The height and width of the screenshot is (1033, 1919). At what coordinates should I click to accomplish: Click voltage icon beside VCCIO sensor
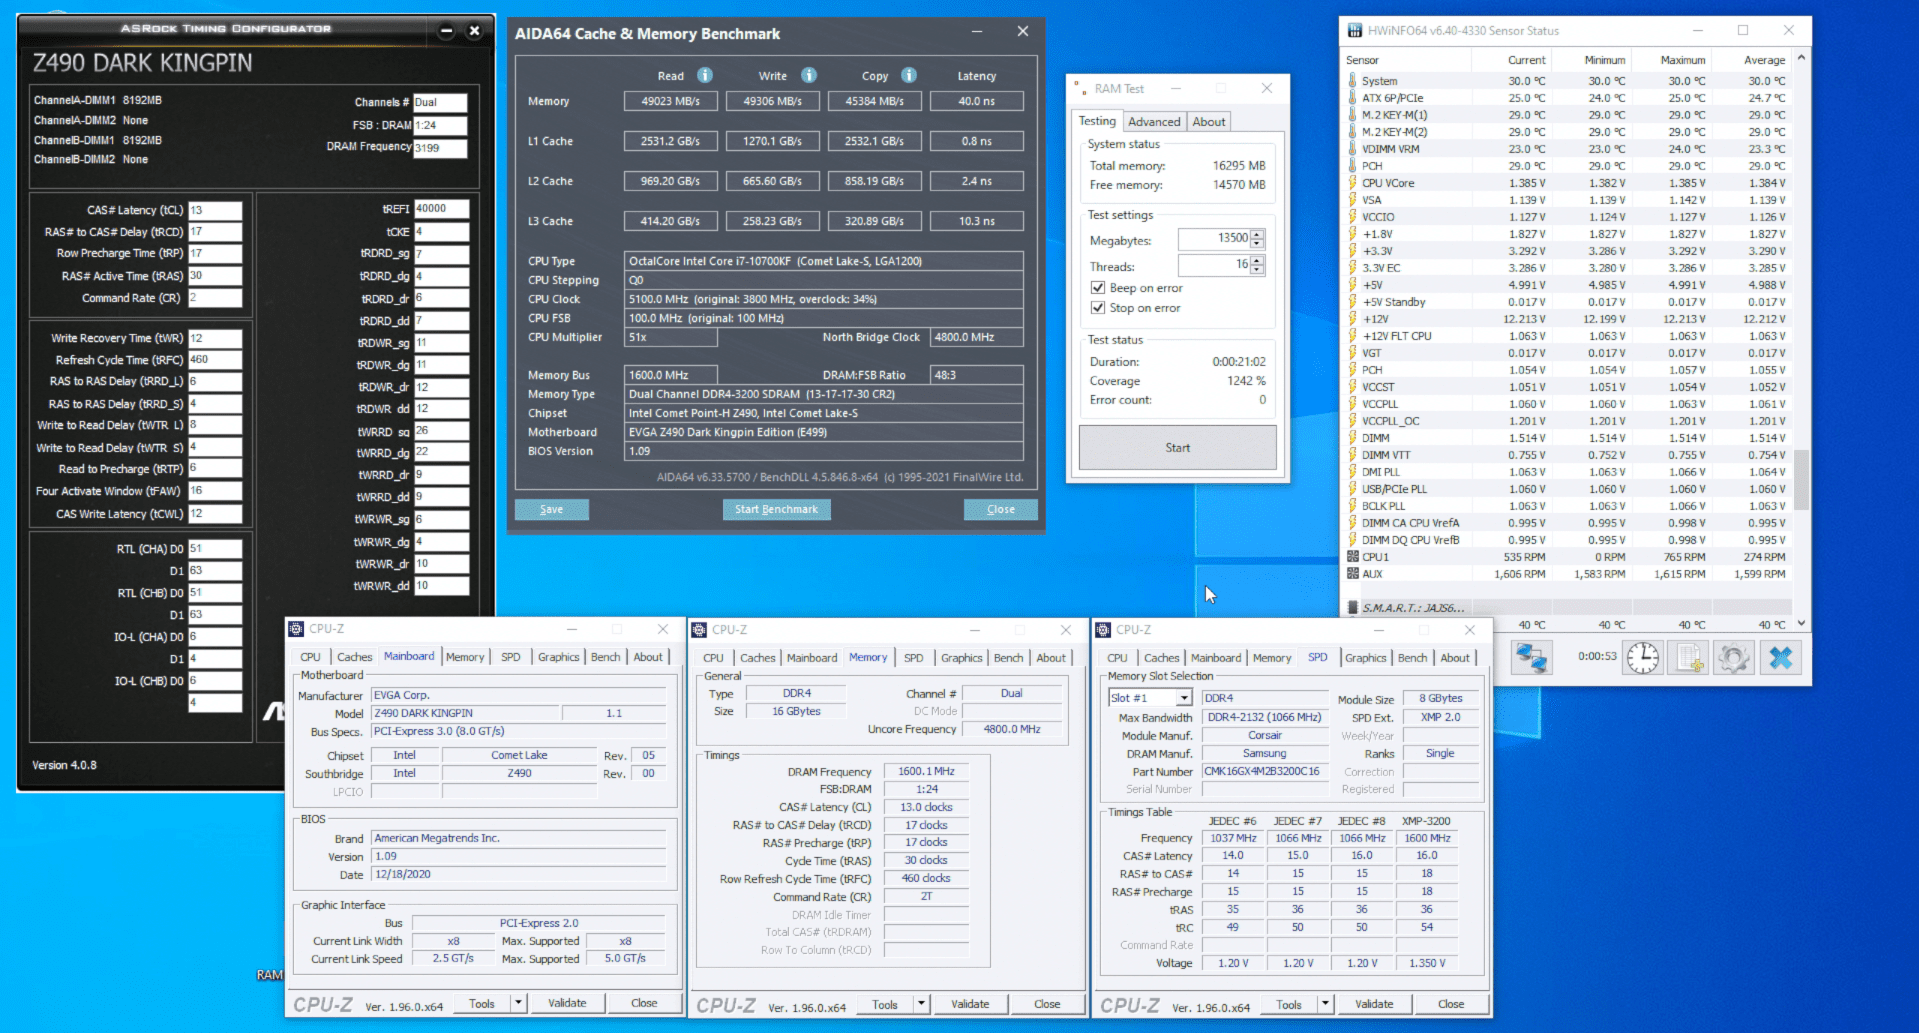click(x=1352, y=217)
